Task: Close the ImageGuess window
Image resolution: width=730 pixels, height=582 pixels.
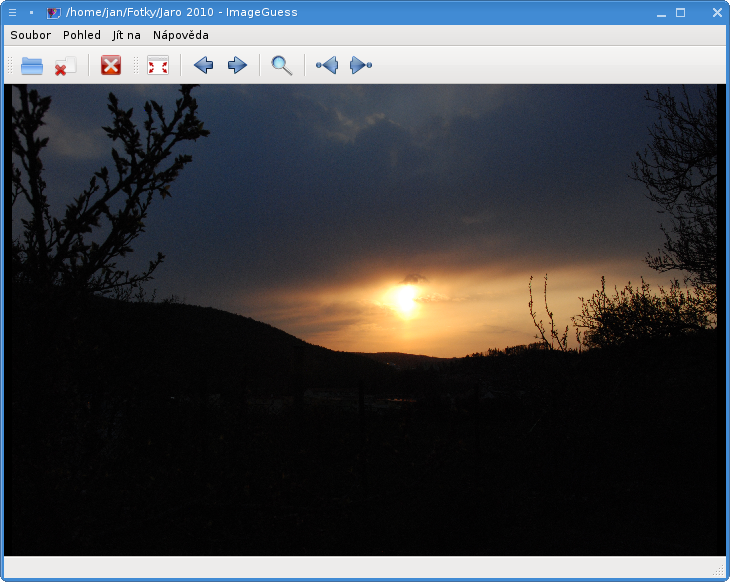Action: [x=717, y=13]
